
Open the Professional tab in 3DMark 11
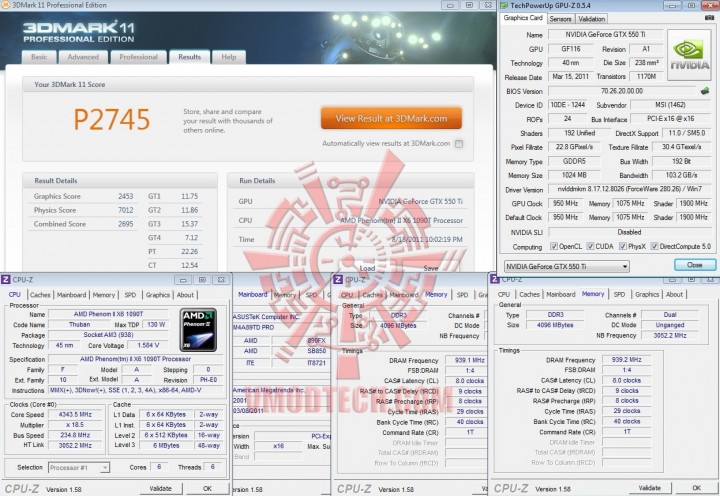coord(138,57)
